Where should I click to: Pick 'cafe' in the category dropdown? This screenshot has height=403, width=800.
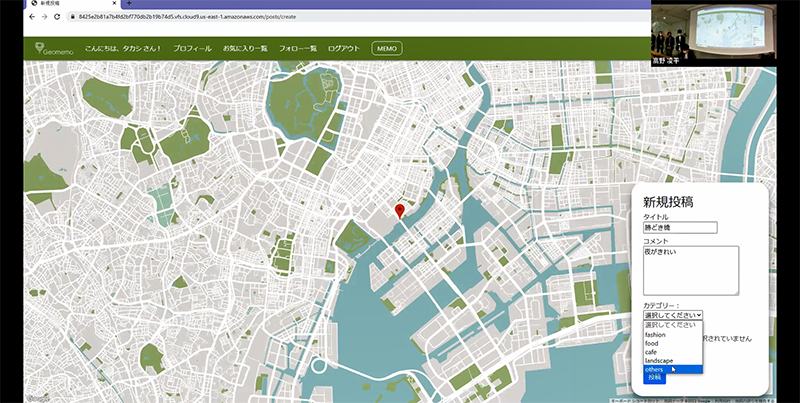[x=652, y=352]
